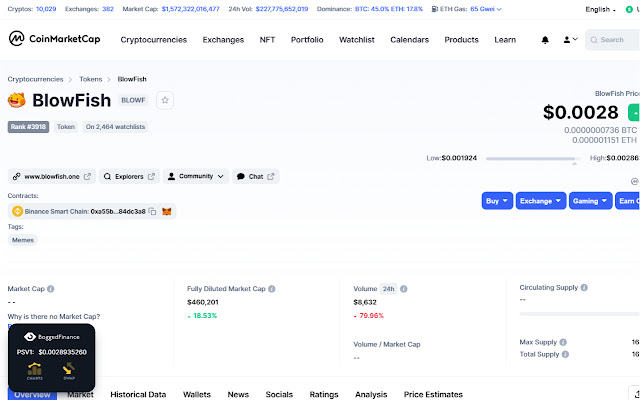Open BoggedFinance Swap icon
This screenshot has width=640, height=400.
point(69,371)
